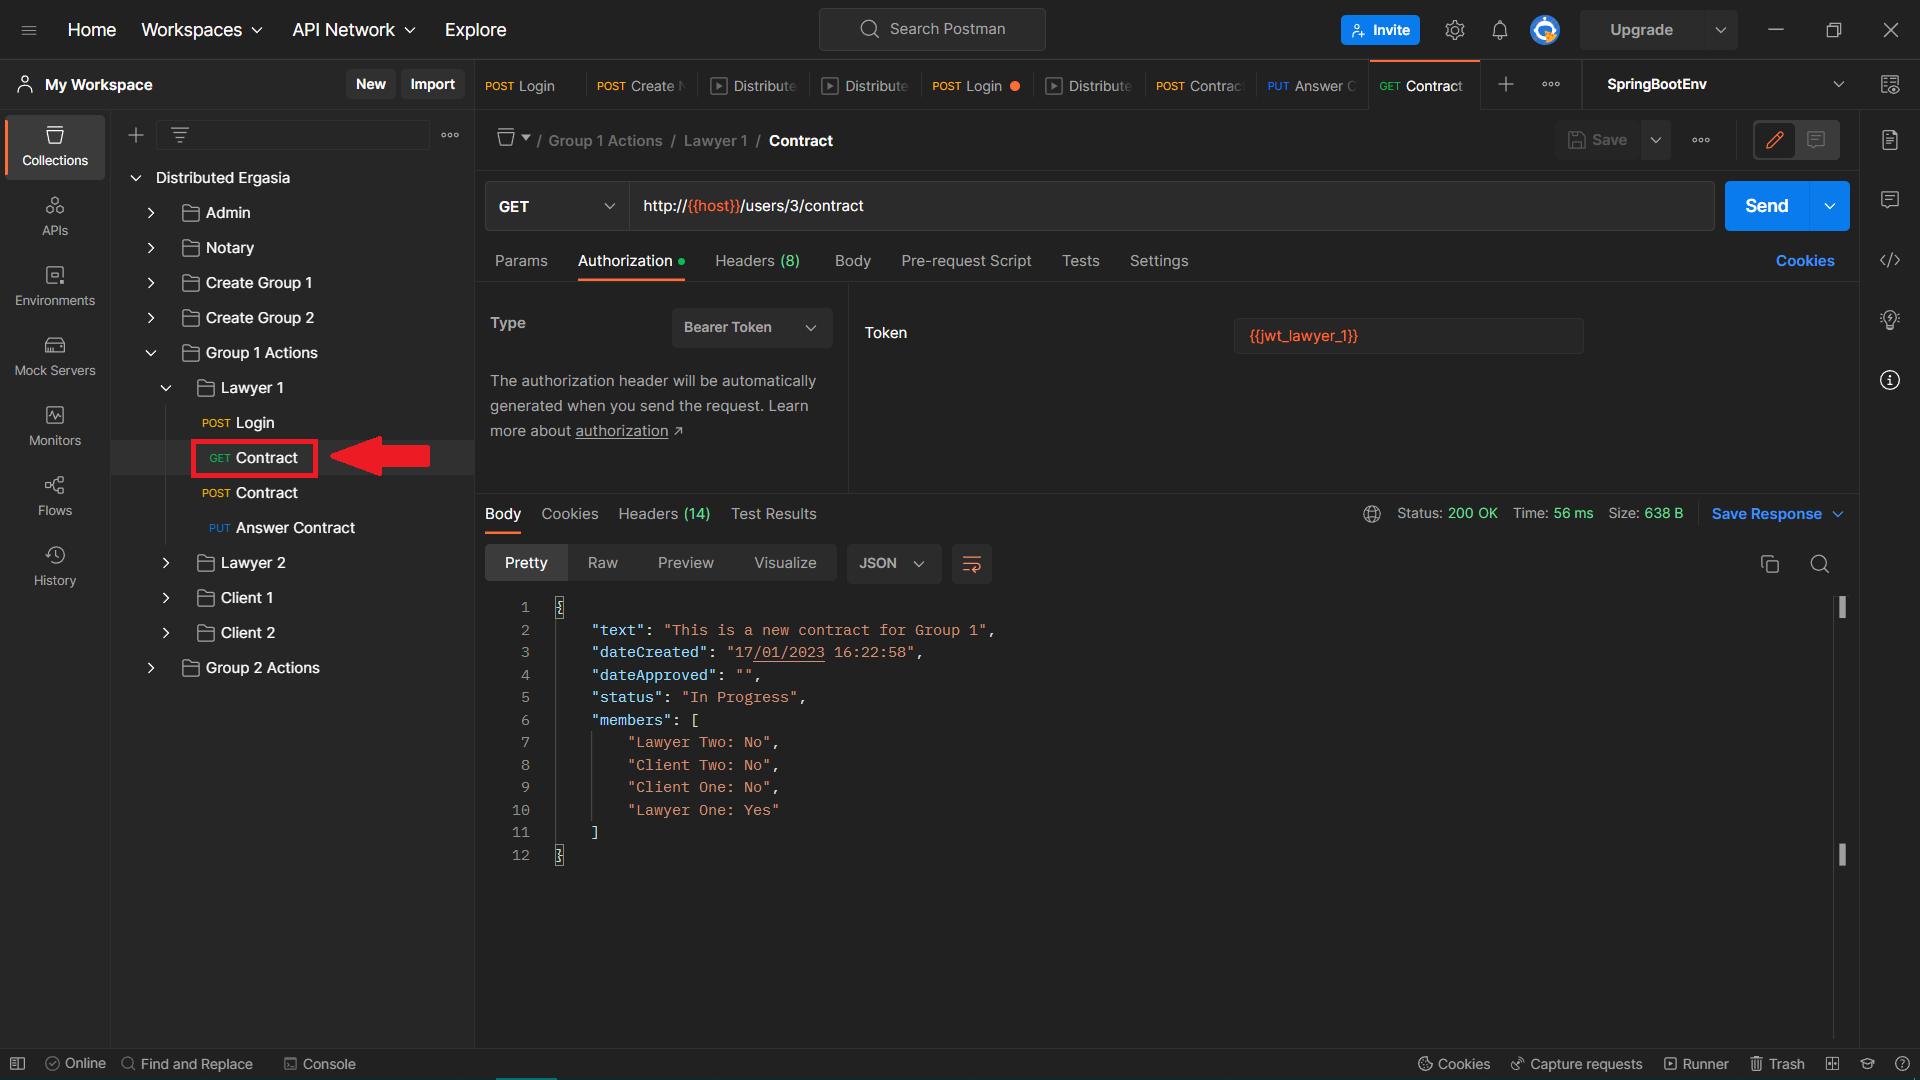Open the Pre-request Script tab
Image resolution: width=1920 pixels, height=1080 pixels.
coord(966,261)
